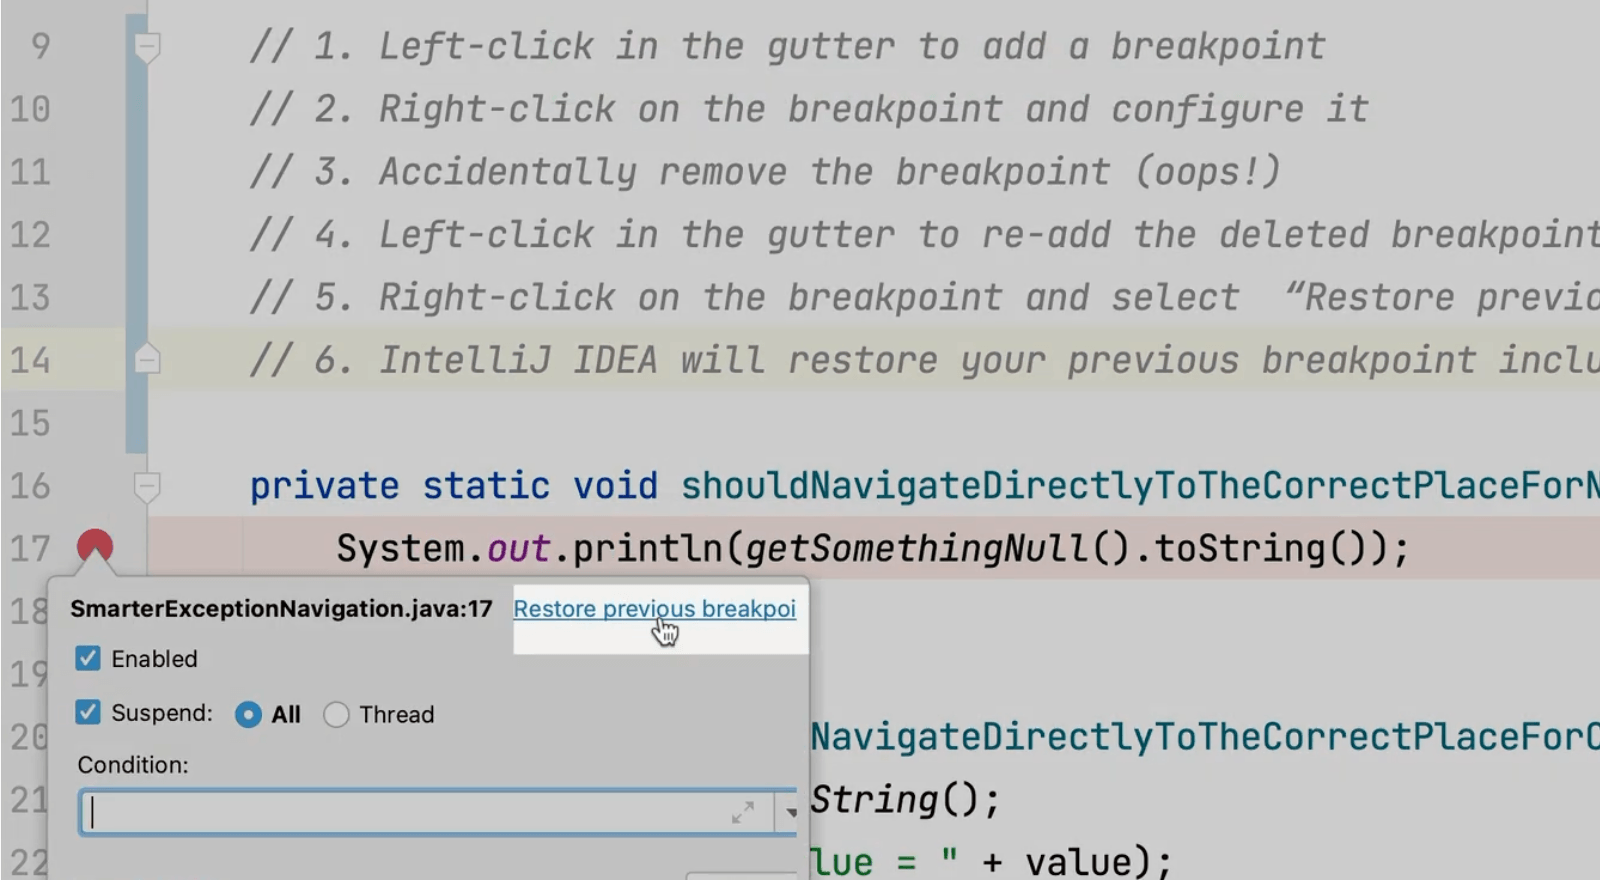Click line number 12 in the gutter
Viewport: 1600px width, 880px height.
tap(30, 235)
